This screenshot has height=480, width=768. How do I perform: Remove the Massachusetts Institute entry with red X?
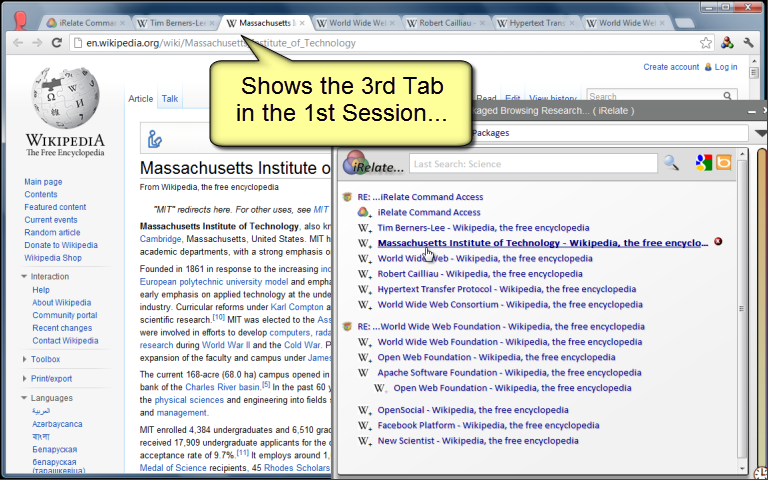[718, 241]
